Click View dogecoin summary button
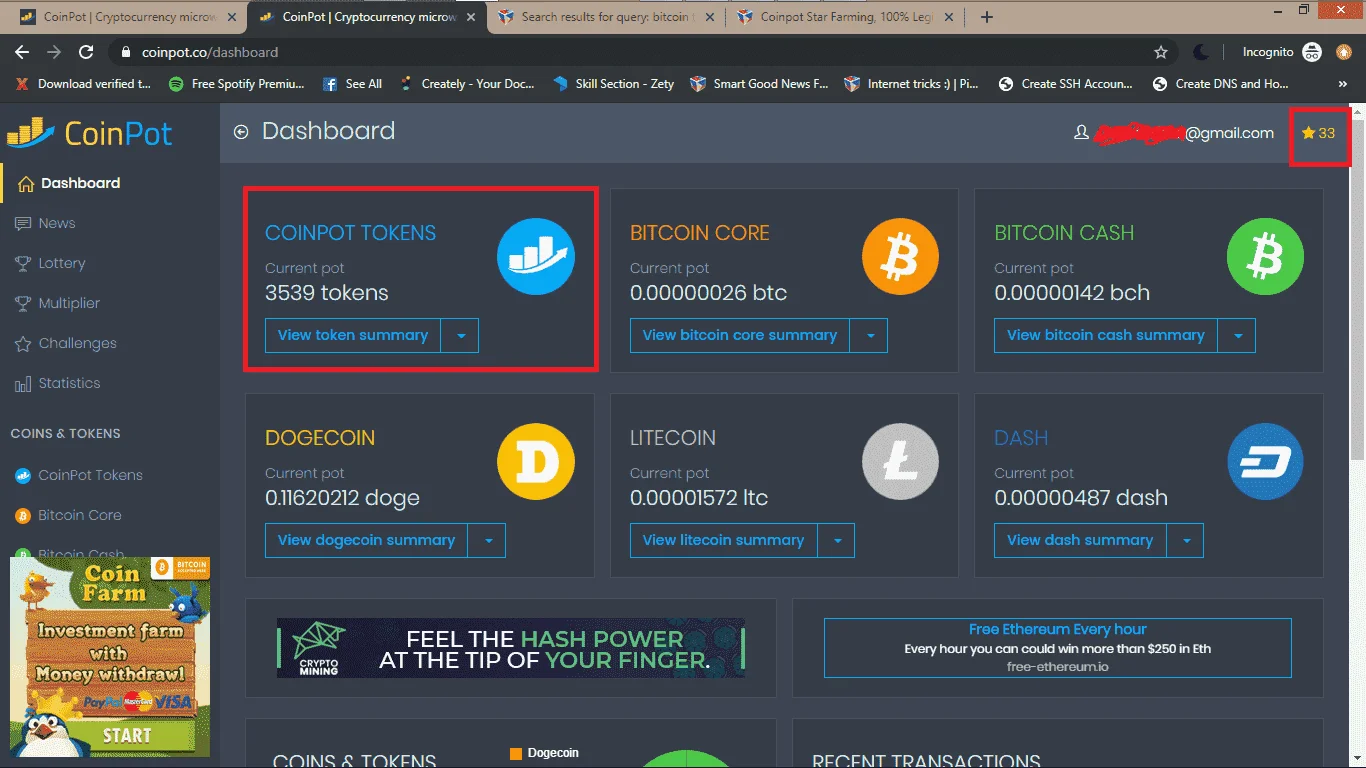1366x768 pixels. pos(367,541)
